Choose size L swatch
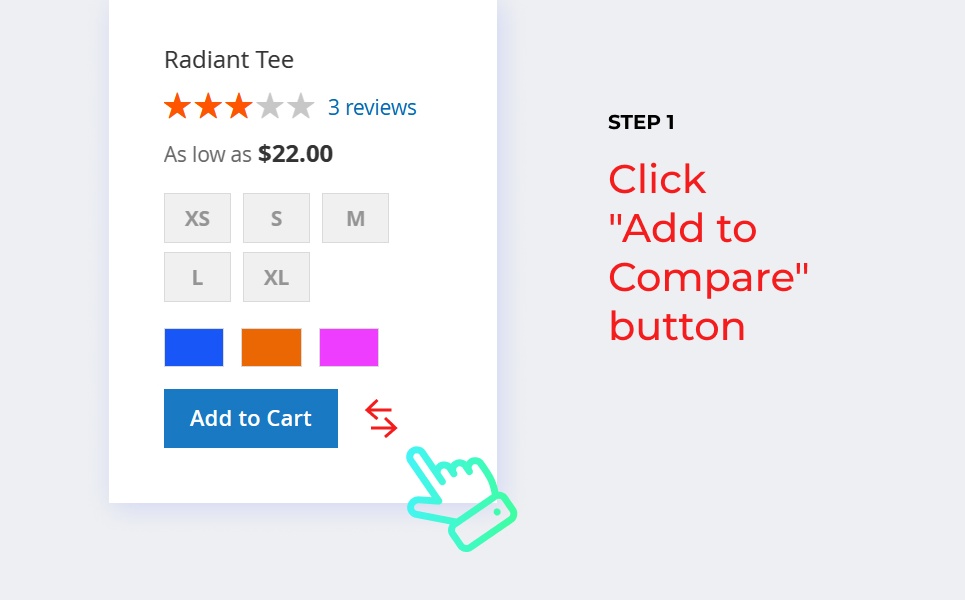Screen dimensions: 965x600 coord(198,277)
